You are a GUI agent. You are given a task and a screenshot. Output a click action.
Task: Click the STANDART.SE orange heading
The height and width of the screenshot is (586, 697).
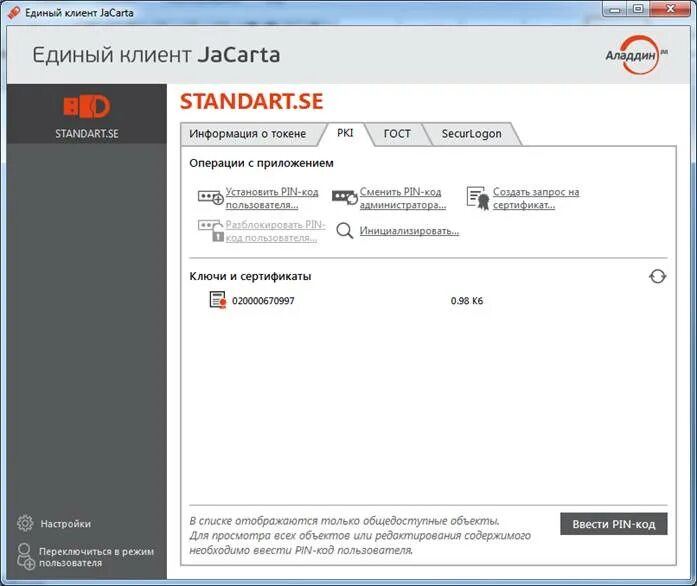252,101
